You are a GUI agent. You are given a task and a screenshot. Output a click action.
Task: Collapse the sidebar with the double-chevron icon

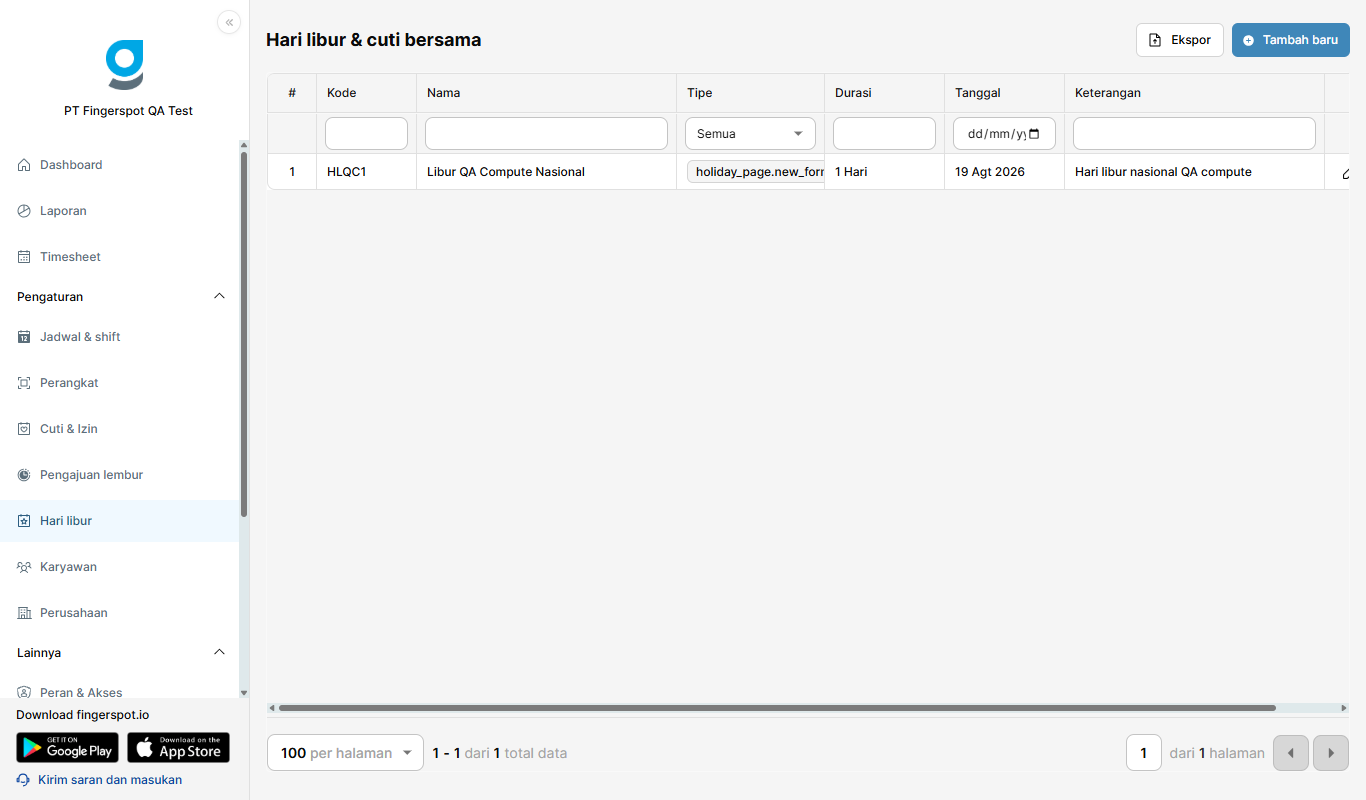point(229,22)
